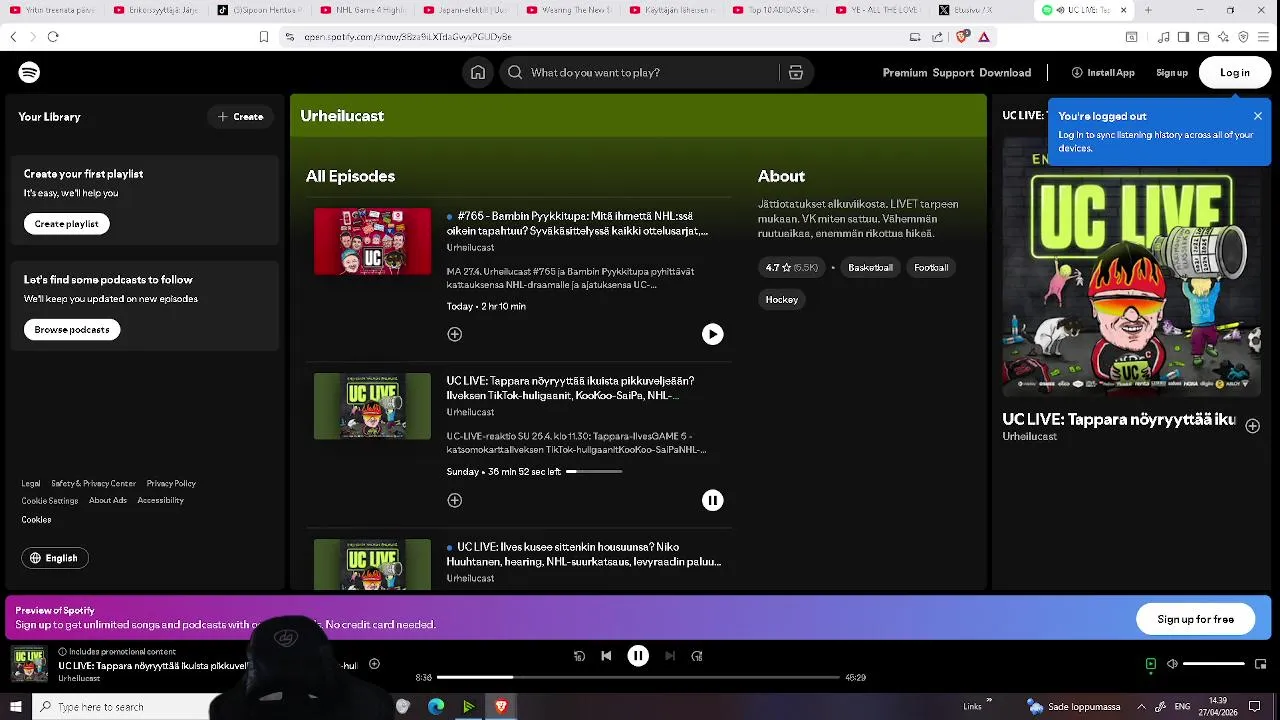Image resolution: width=1280 pixels, height=720 pixels.
Task: Open the Cookie Settings link
Action: click(50, 501)
